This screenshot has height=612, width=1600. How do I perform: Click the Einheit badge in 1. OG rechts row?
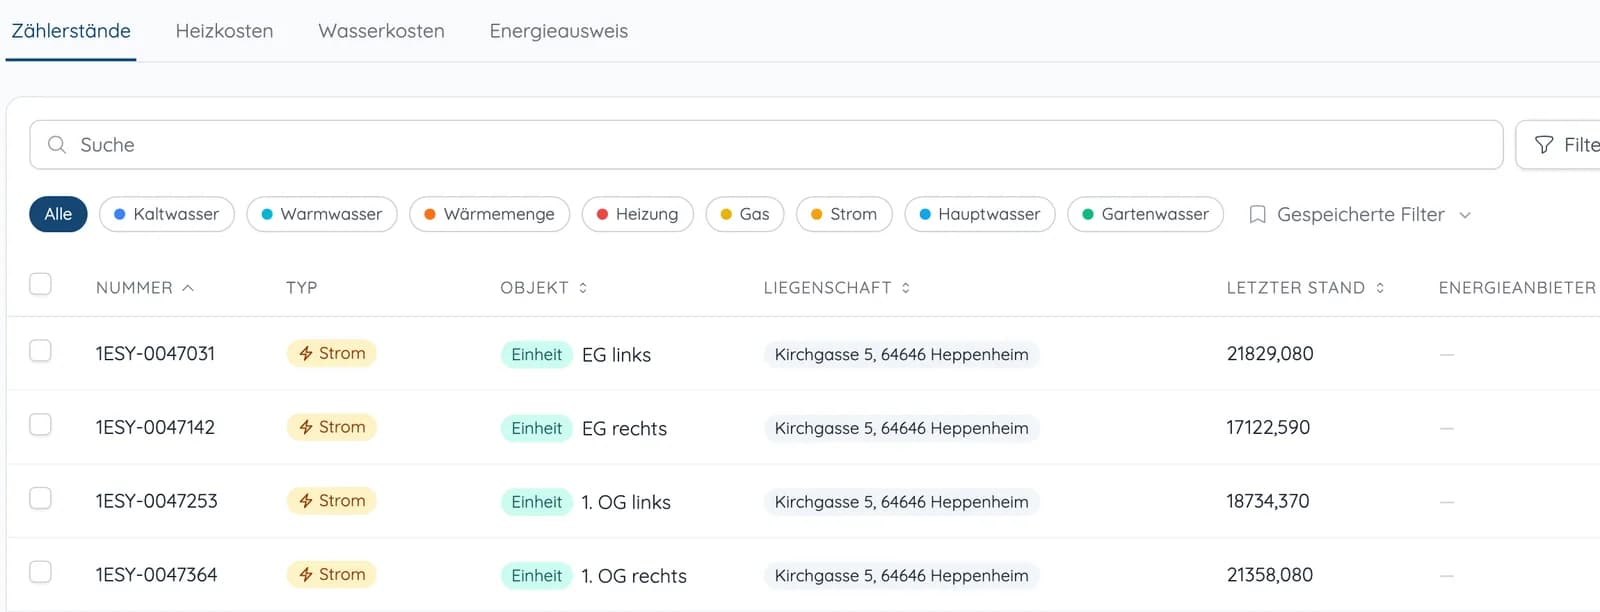(537, 576)
